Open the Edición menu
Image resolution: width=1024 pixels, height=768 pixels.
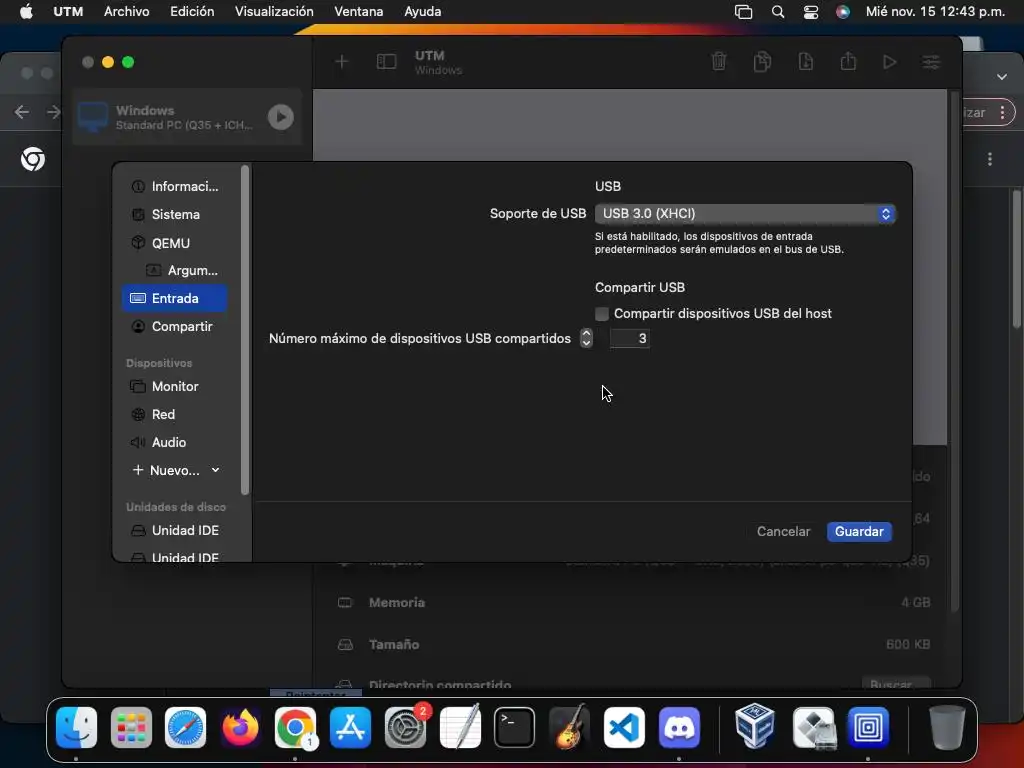(x=192, y=12)
